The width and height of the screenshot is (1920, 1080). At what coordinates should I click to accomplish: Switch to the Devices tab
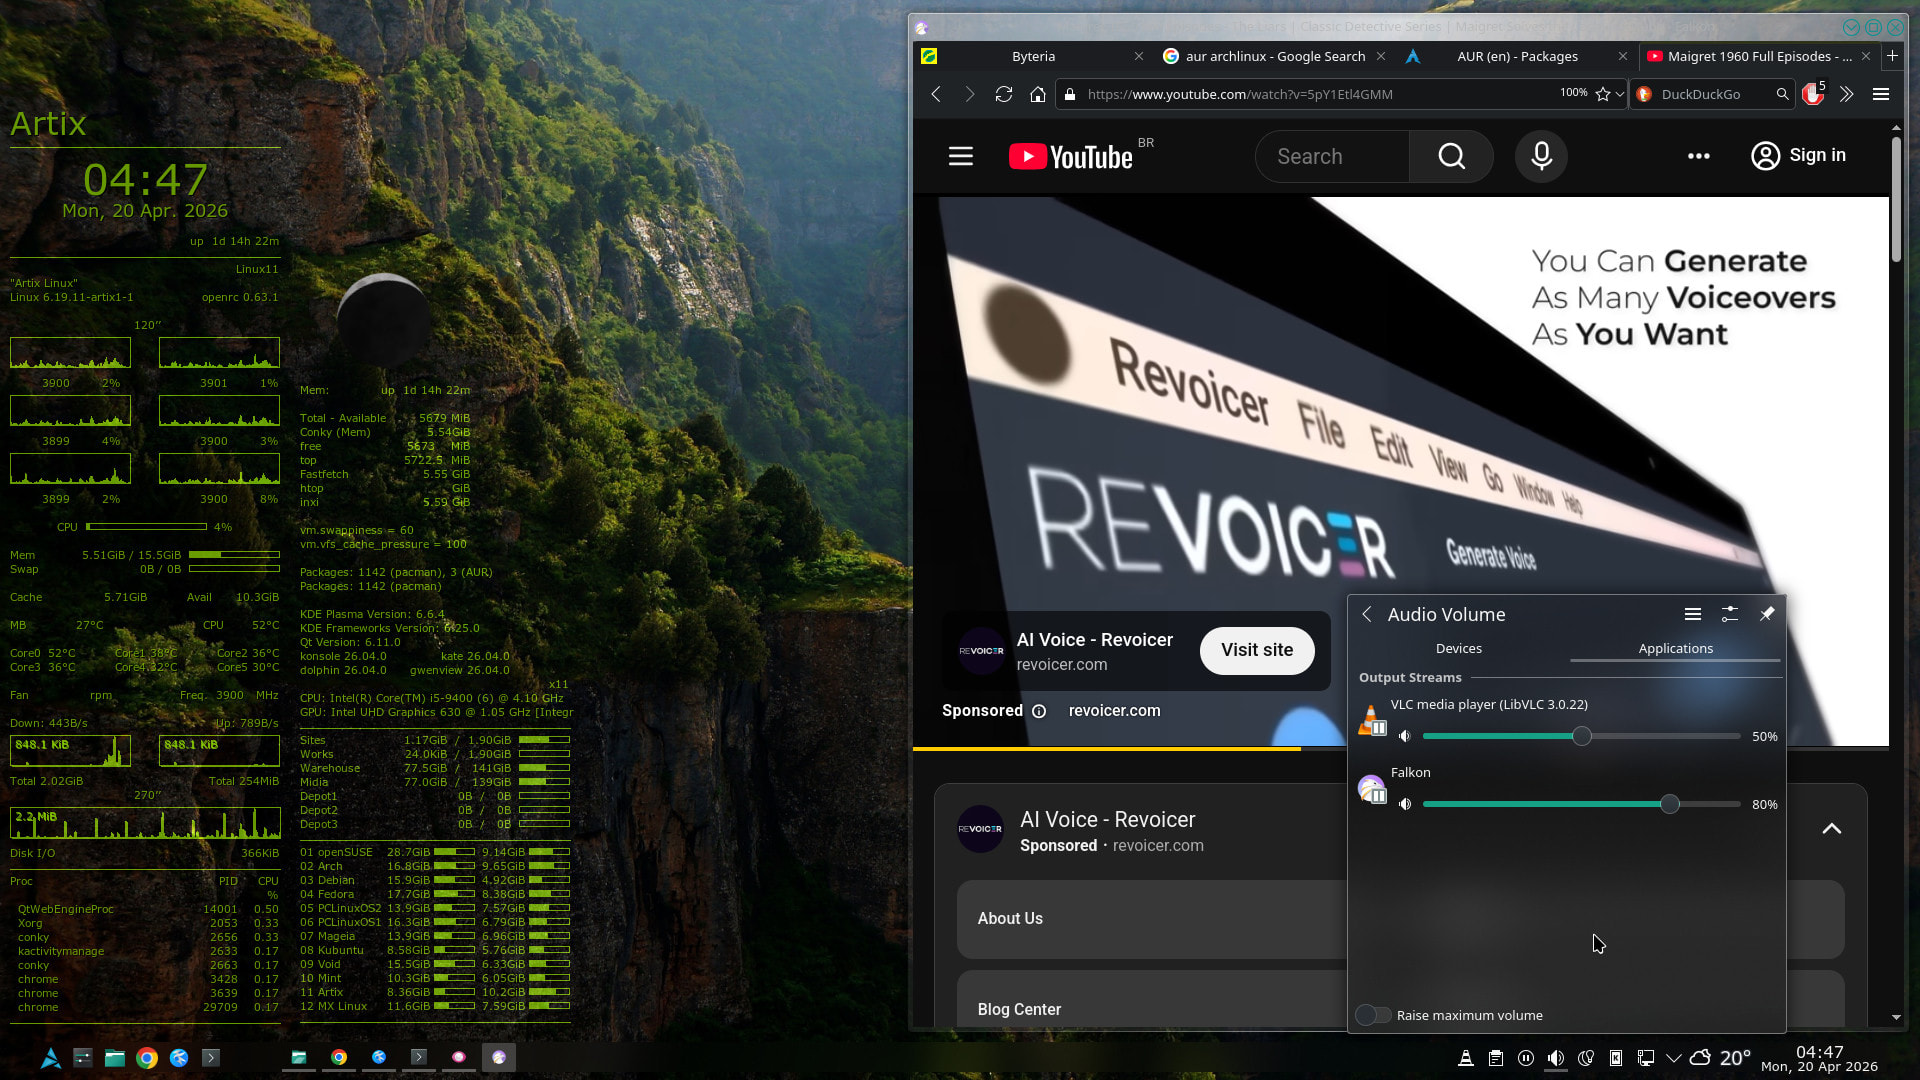[x=1458, y=648]
